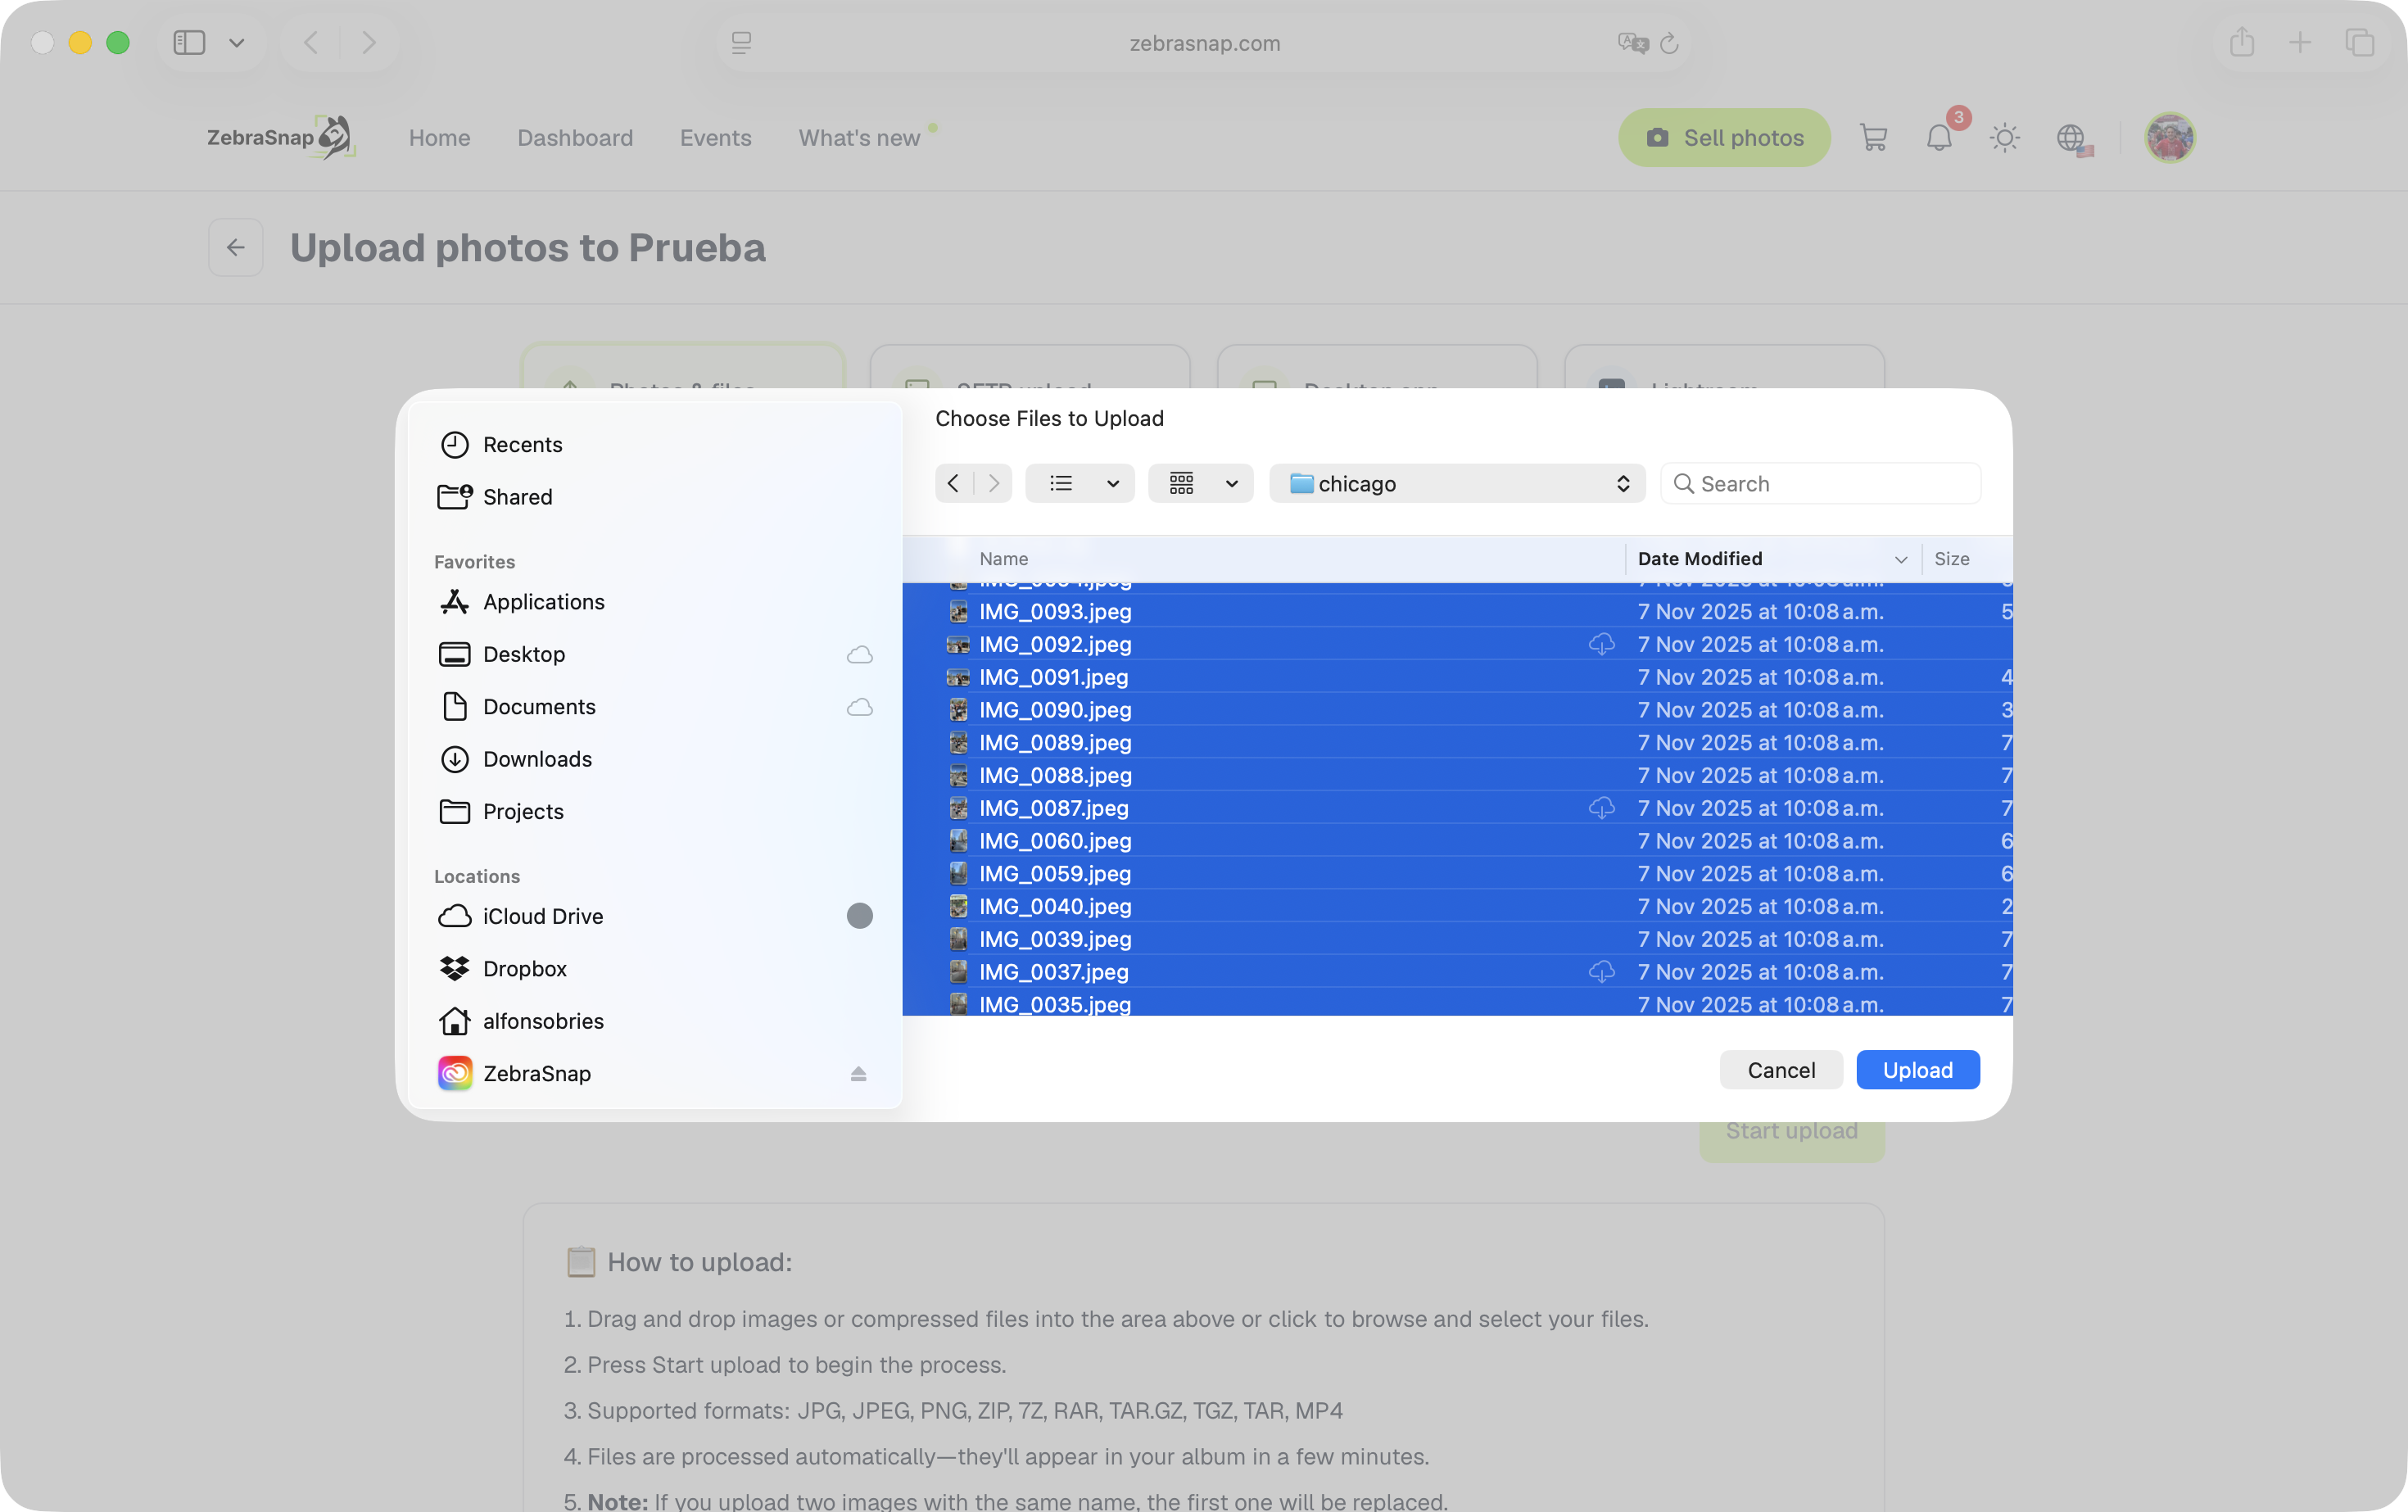The image size is (2408, 1512).
Task: Open the Events menu item
Action: coord(716,138)
